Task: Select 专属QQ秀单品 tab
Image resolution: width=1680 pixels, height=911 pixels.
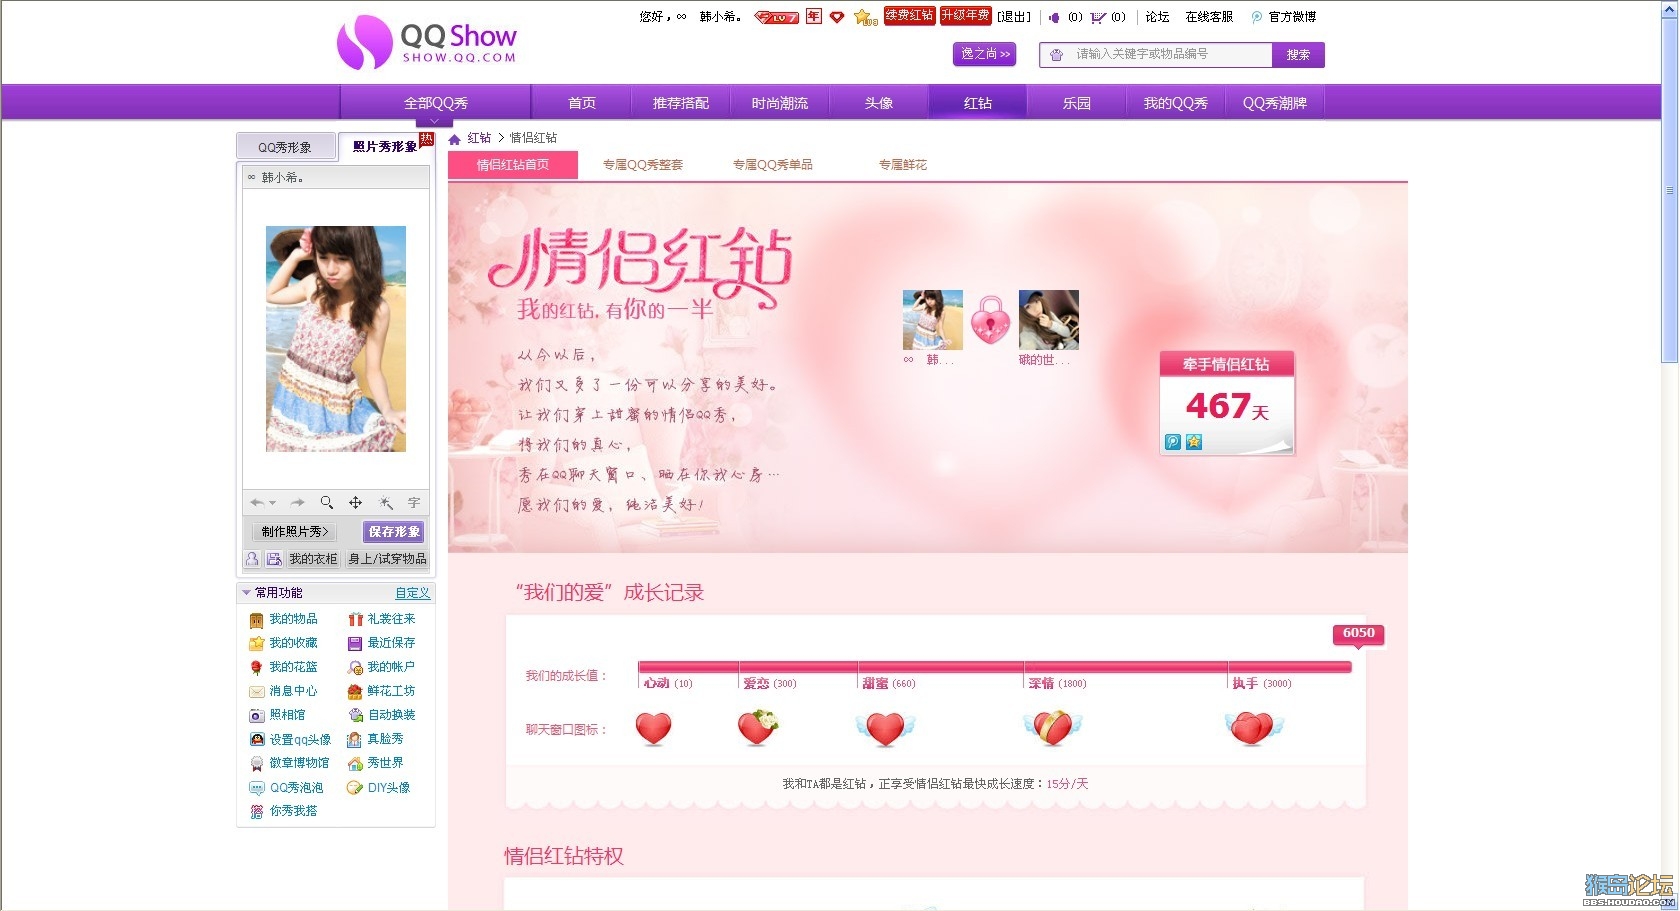Action: point(773,165)
